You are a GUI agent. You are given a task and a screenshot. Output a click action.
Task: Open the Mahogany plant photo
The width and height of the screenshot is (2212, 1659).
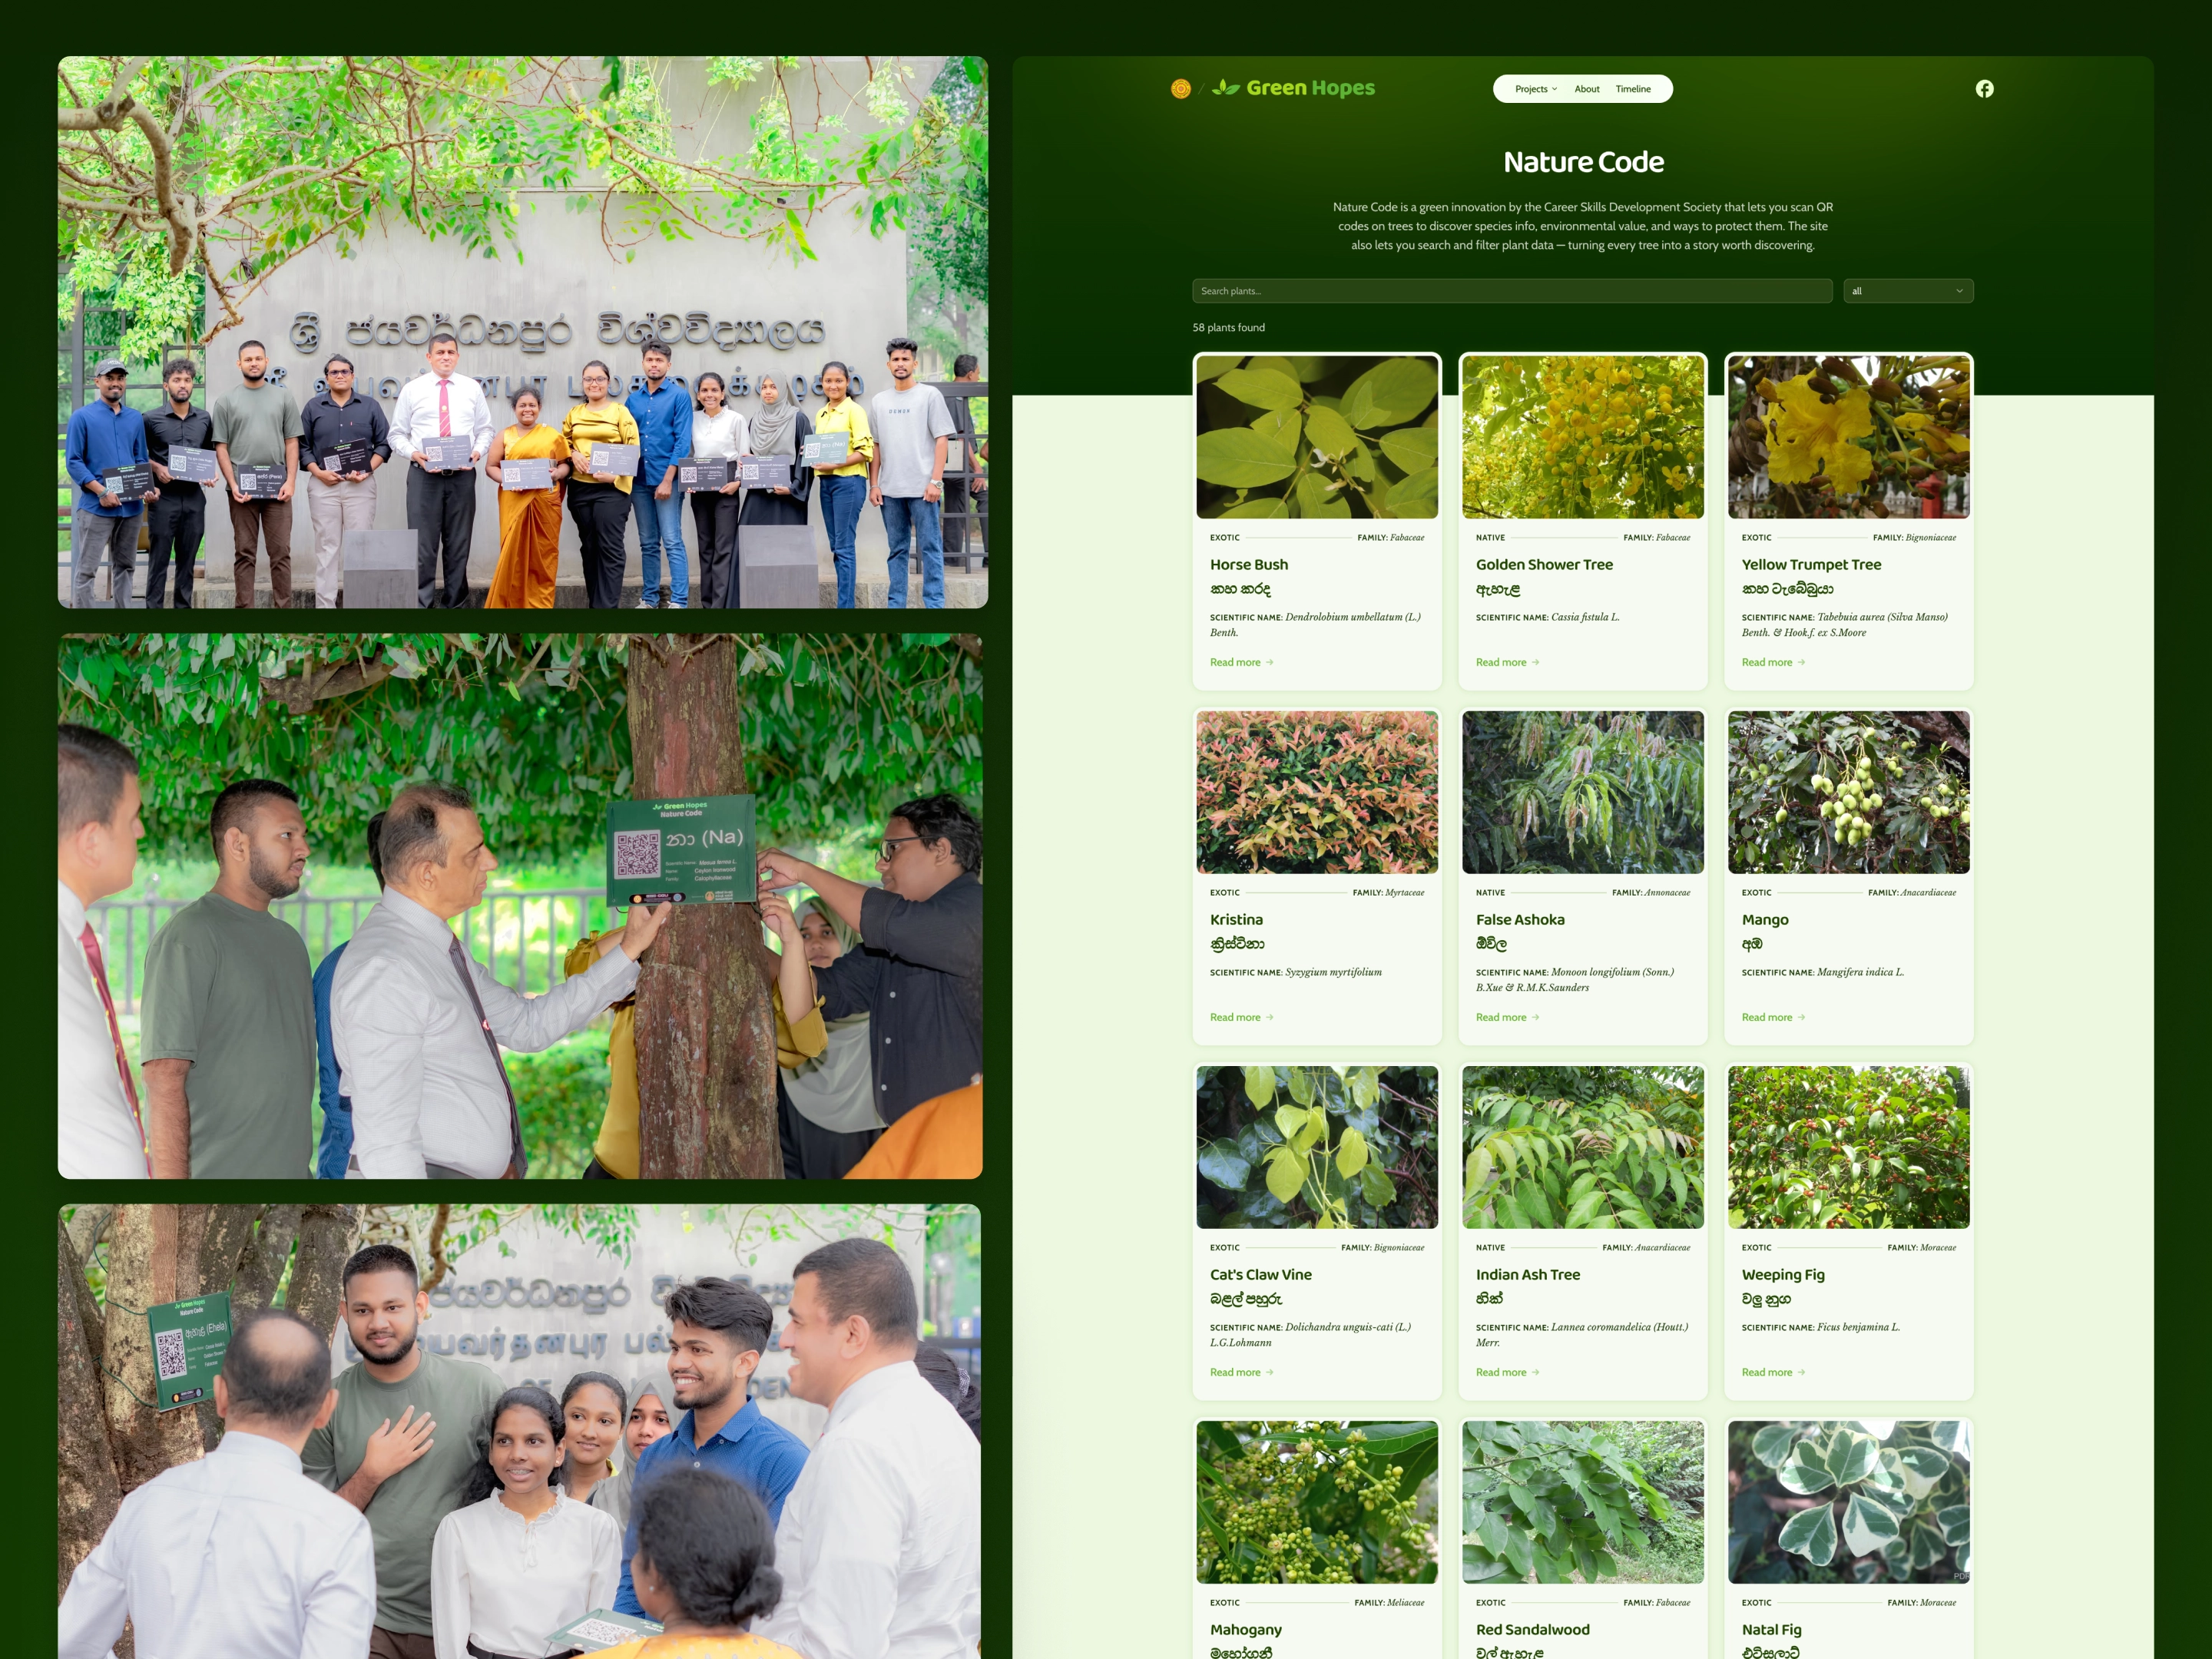click(1317, 1502)
